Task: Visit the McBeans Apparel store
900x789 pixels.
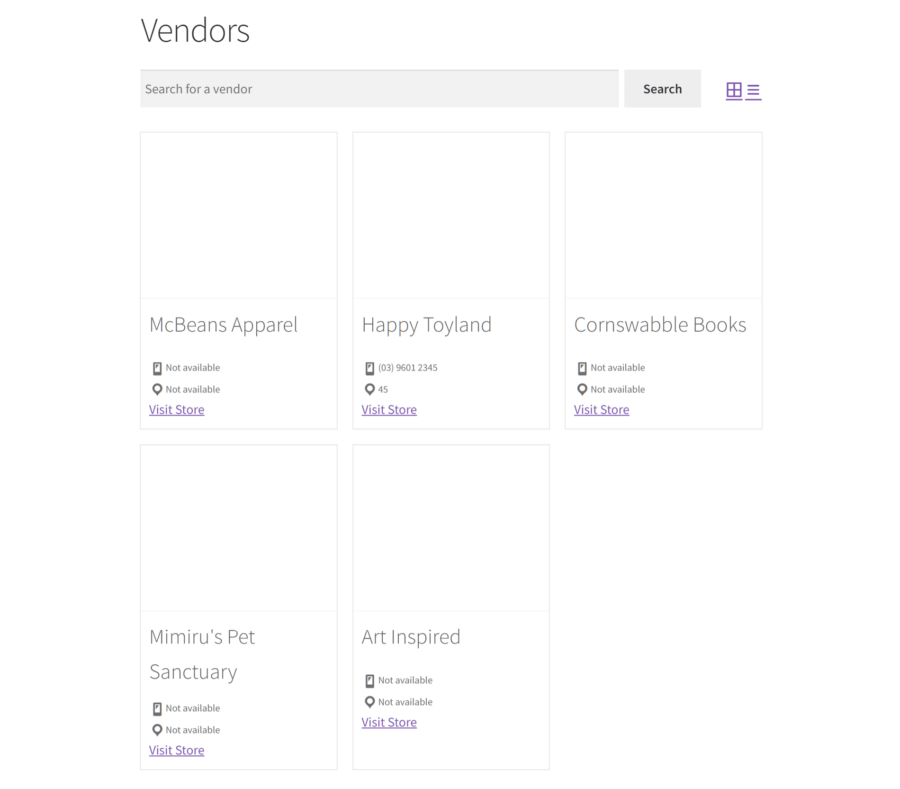Action: point(176,409)
